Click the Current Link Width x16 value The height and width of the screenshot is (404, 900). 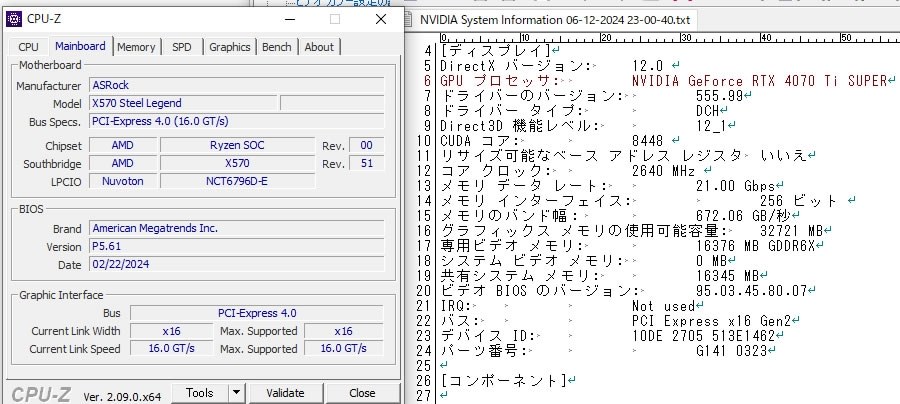pyautogui.click(x=171, y=331)
